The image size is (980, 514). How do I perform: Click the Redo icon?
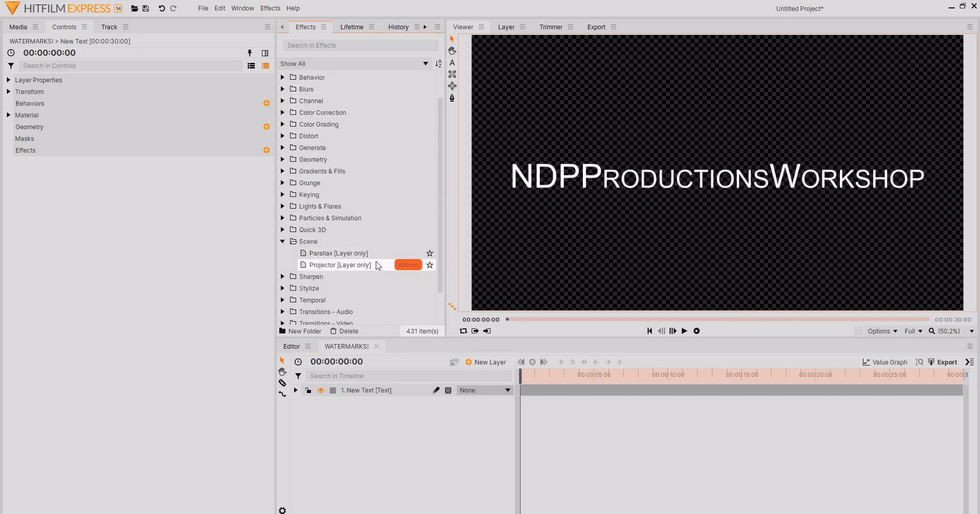pyautogui.click(x=173, y=8)
